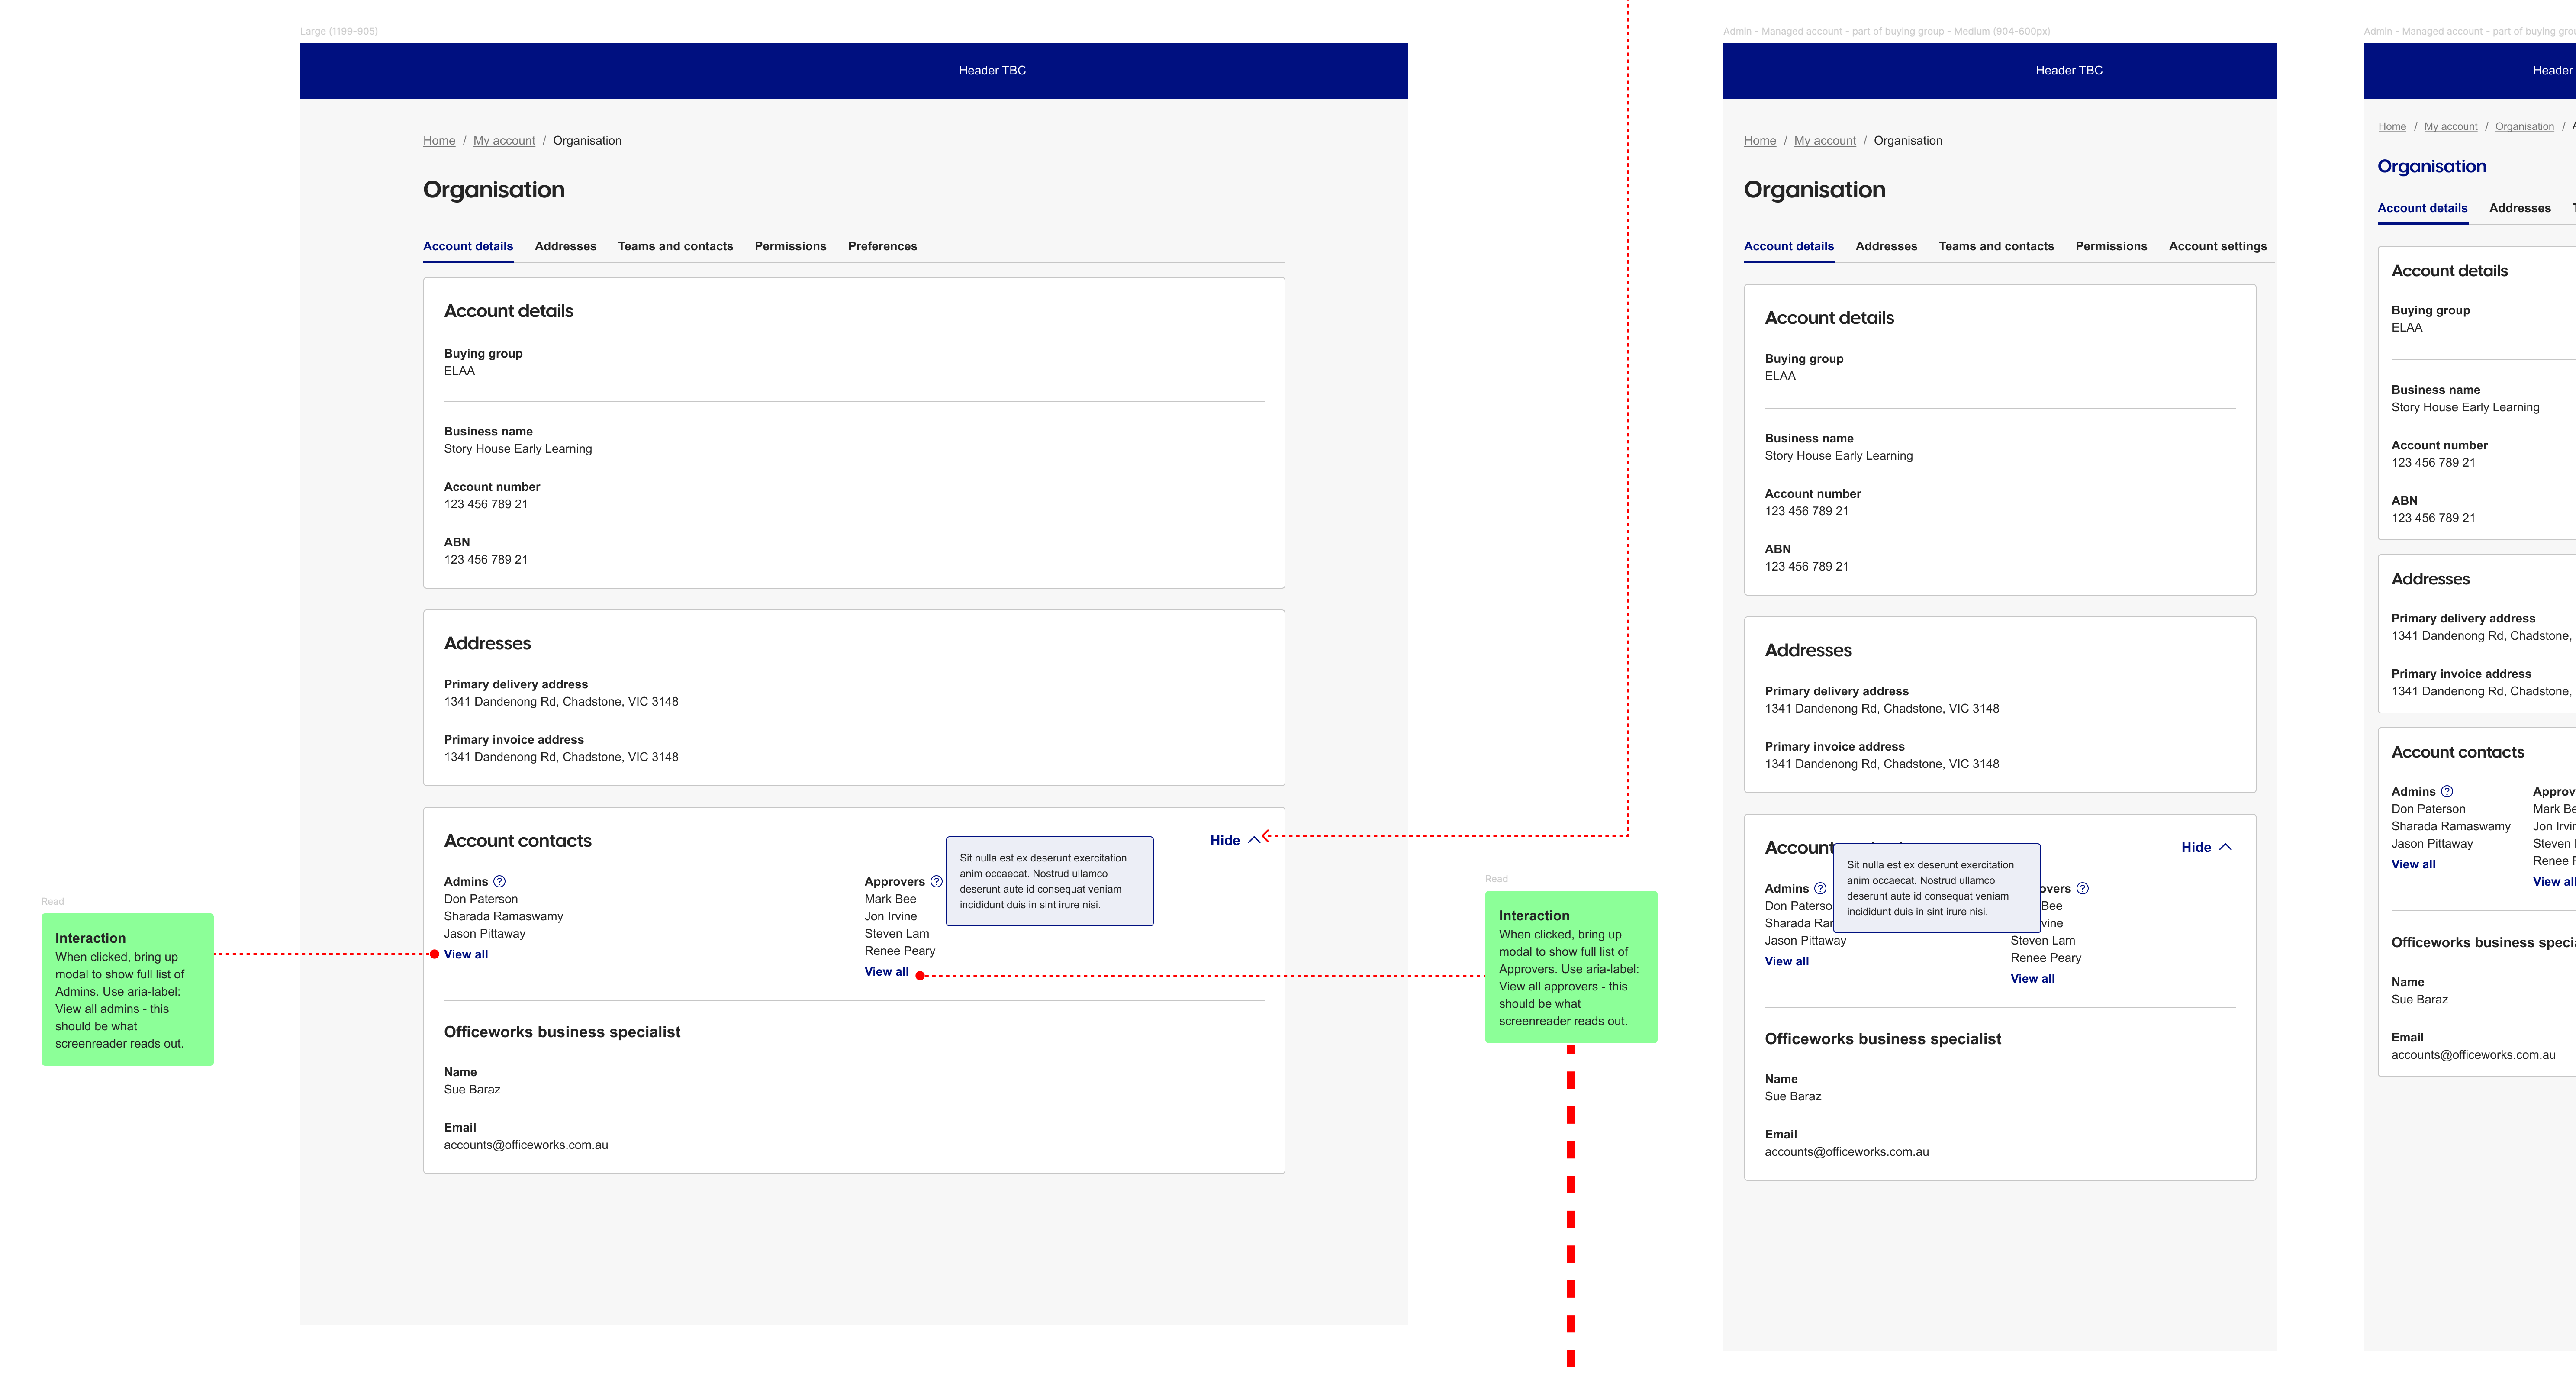Select 'Steven Lam' in Medium frame
Image resolution: width=2576 pixels, height=1380 pixels.
click(2042, 941)
